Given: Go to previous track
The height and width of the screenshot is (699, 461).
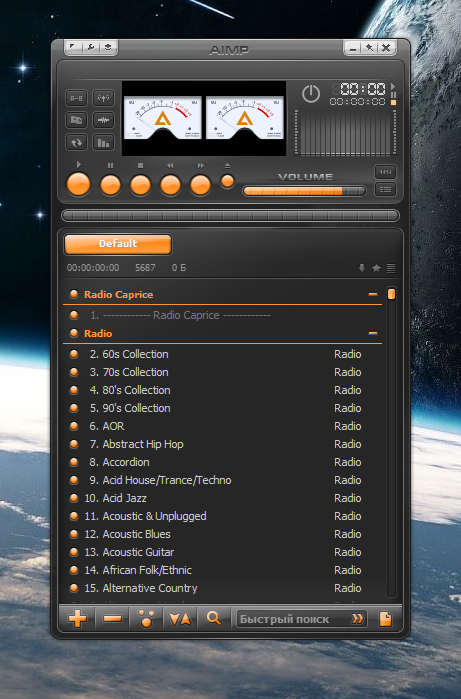Looking at the screenshot, I should click(x=170, y=185).
